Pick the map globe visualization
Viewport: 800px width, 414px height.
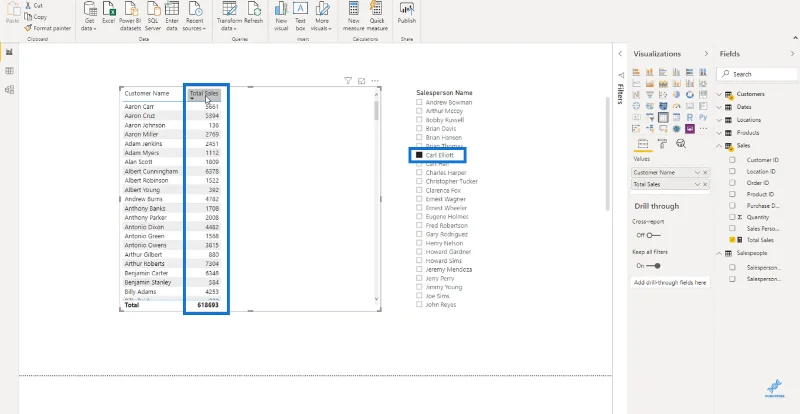point(636,106)
